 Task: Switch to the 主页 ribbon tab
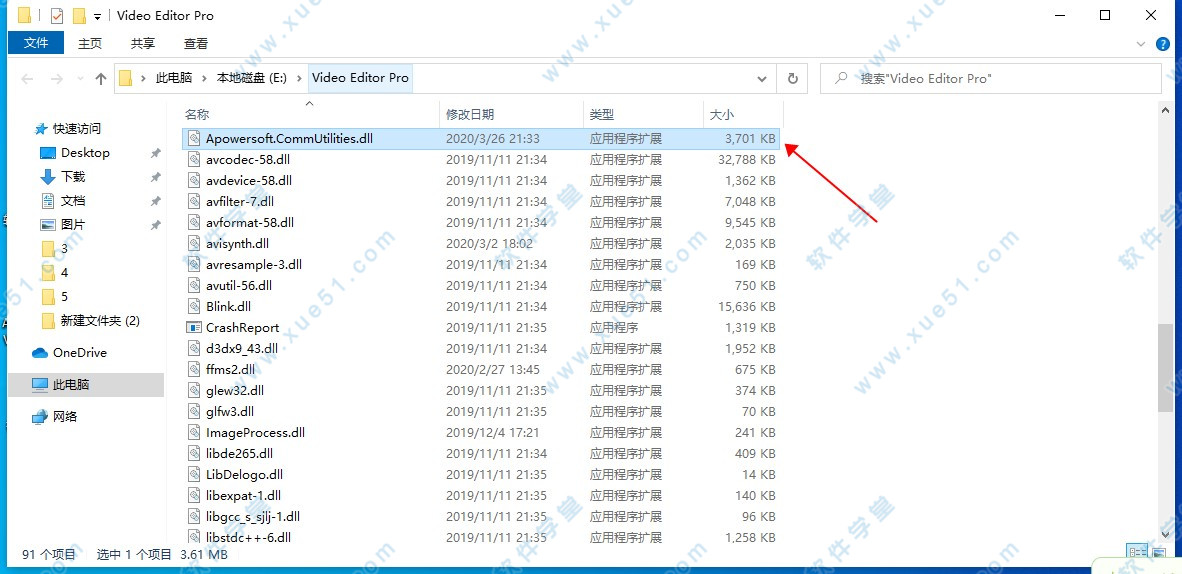[90, 44]
